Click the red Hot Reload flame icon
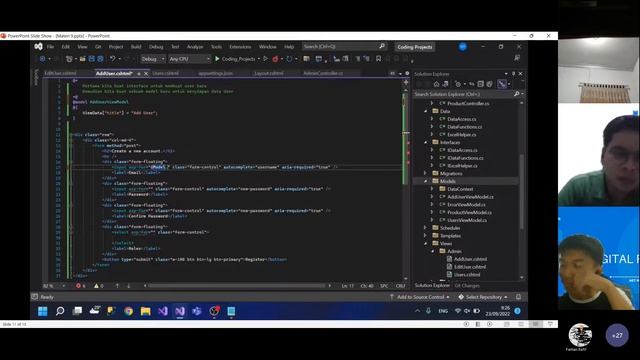The height and width of the screenshot is (360, 640). point(275,59)
